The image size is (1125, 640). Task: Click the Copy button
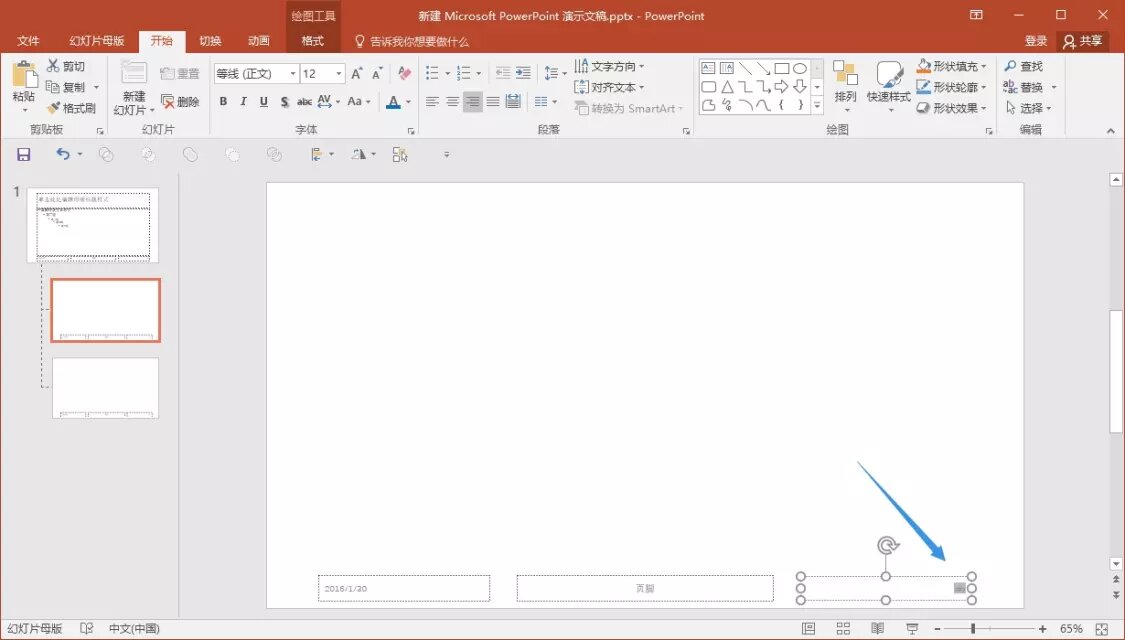coord(65,87)
